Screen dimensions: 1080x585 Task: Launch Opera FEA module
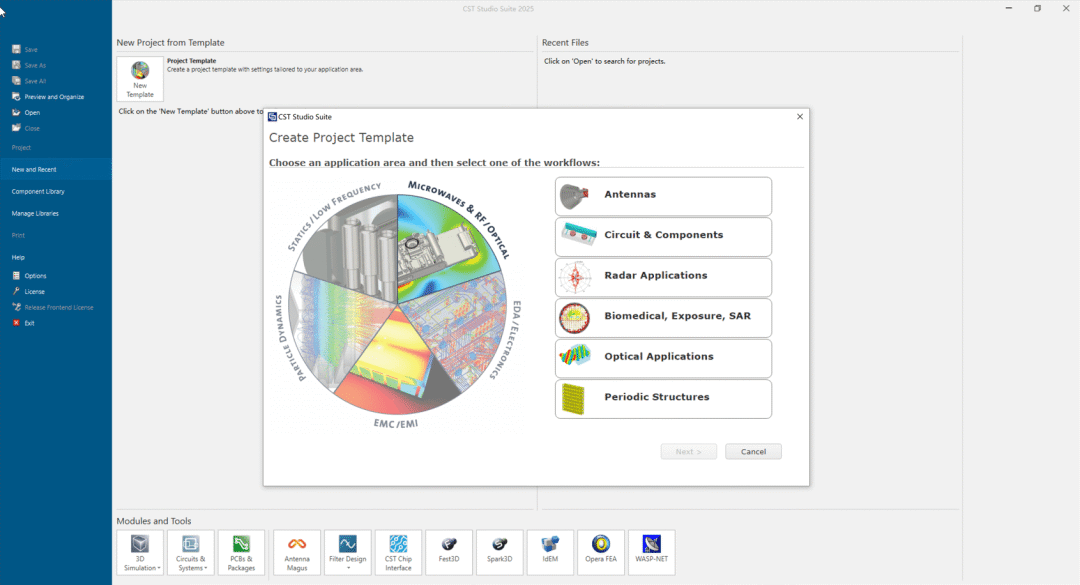601,552
